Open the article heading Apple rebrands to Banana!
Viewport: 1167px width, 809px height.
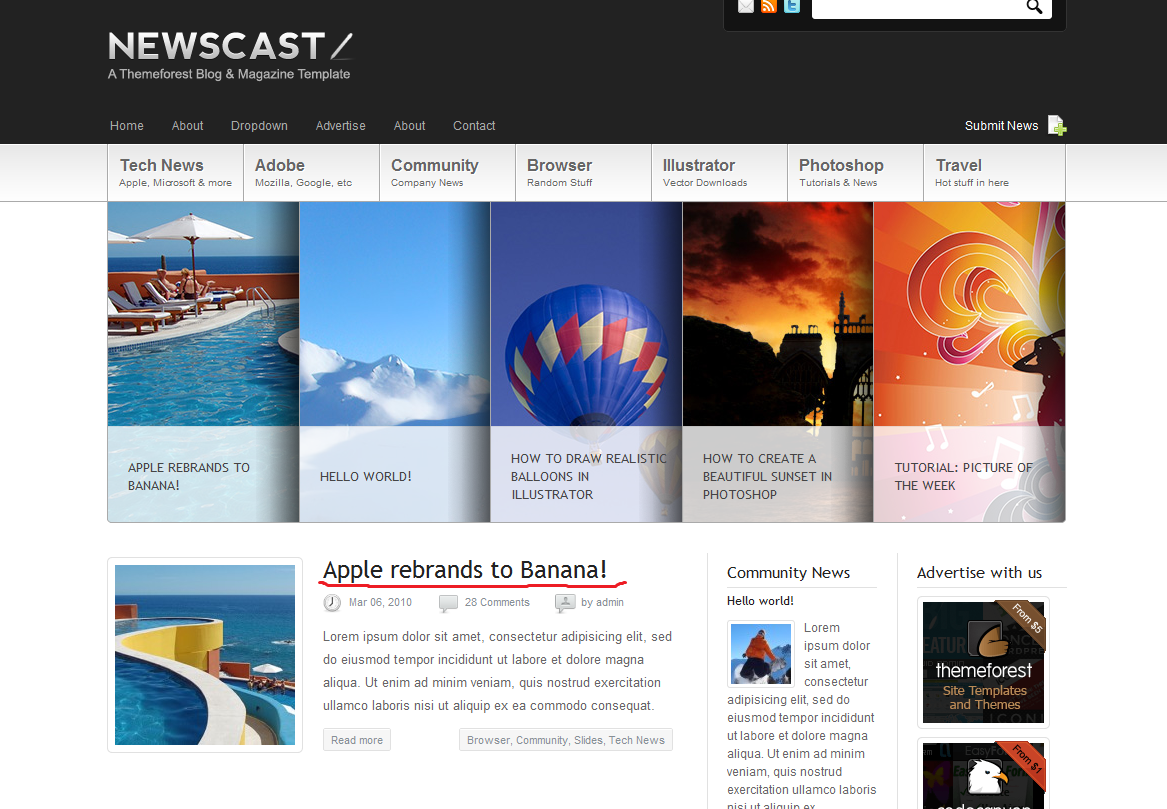[x=465, y=570]
